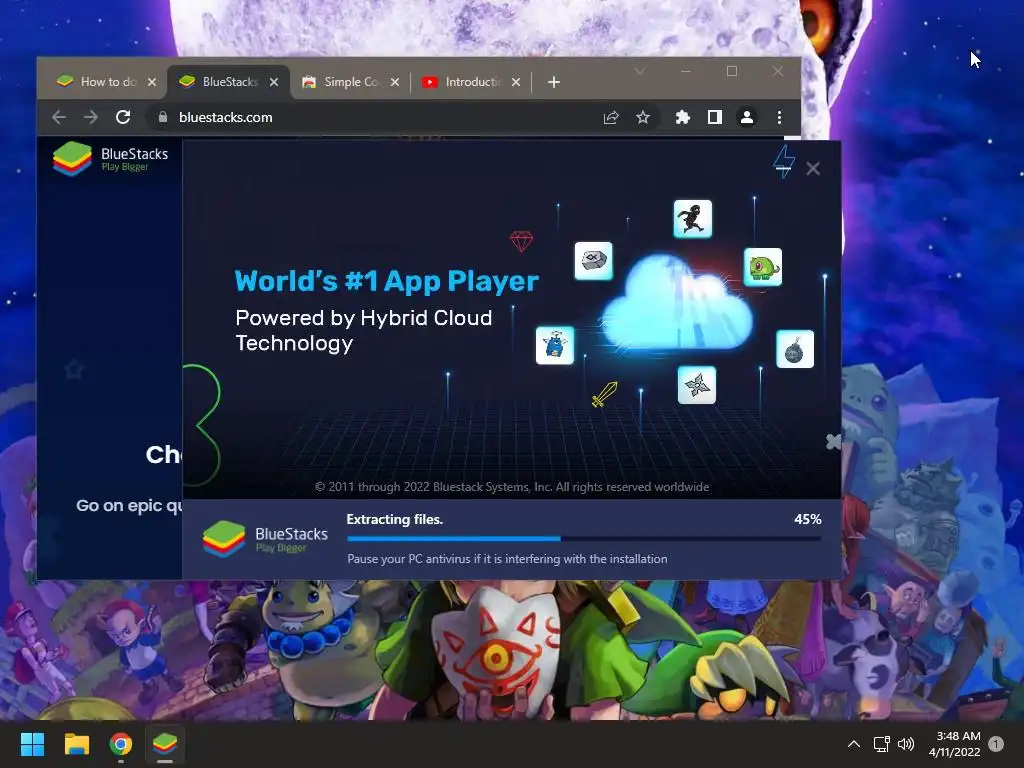
Task: Open Windows Start menu
Action: point(32,744)
